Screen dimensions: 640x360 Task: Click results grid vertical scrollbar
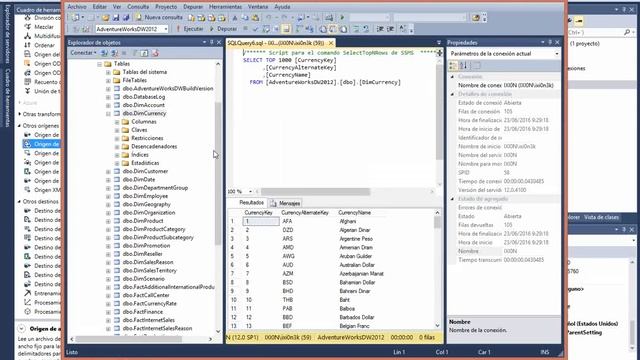click(x=438, y=222)
